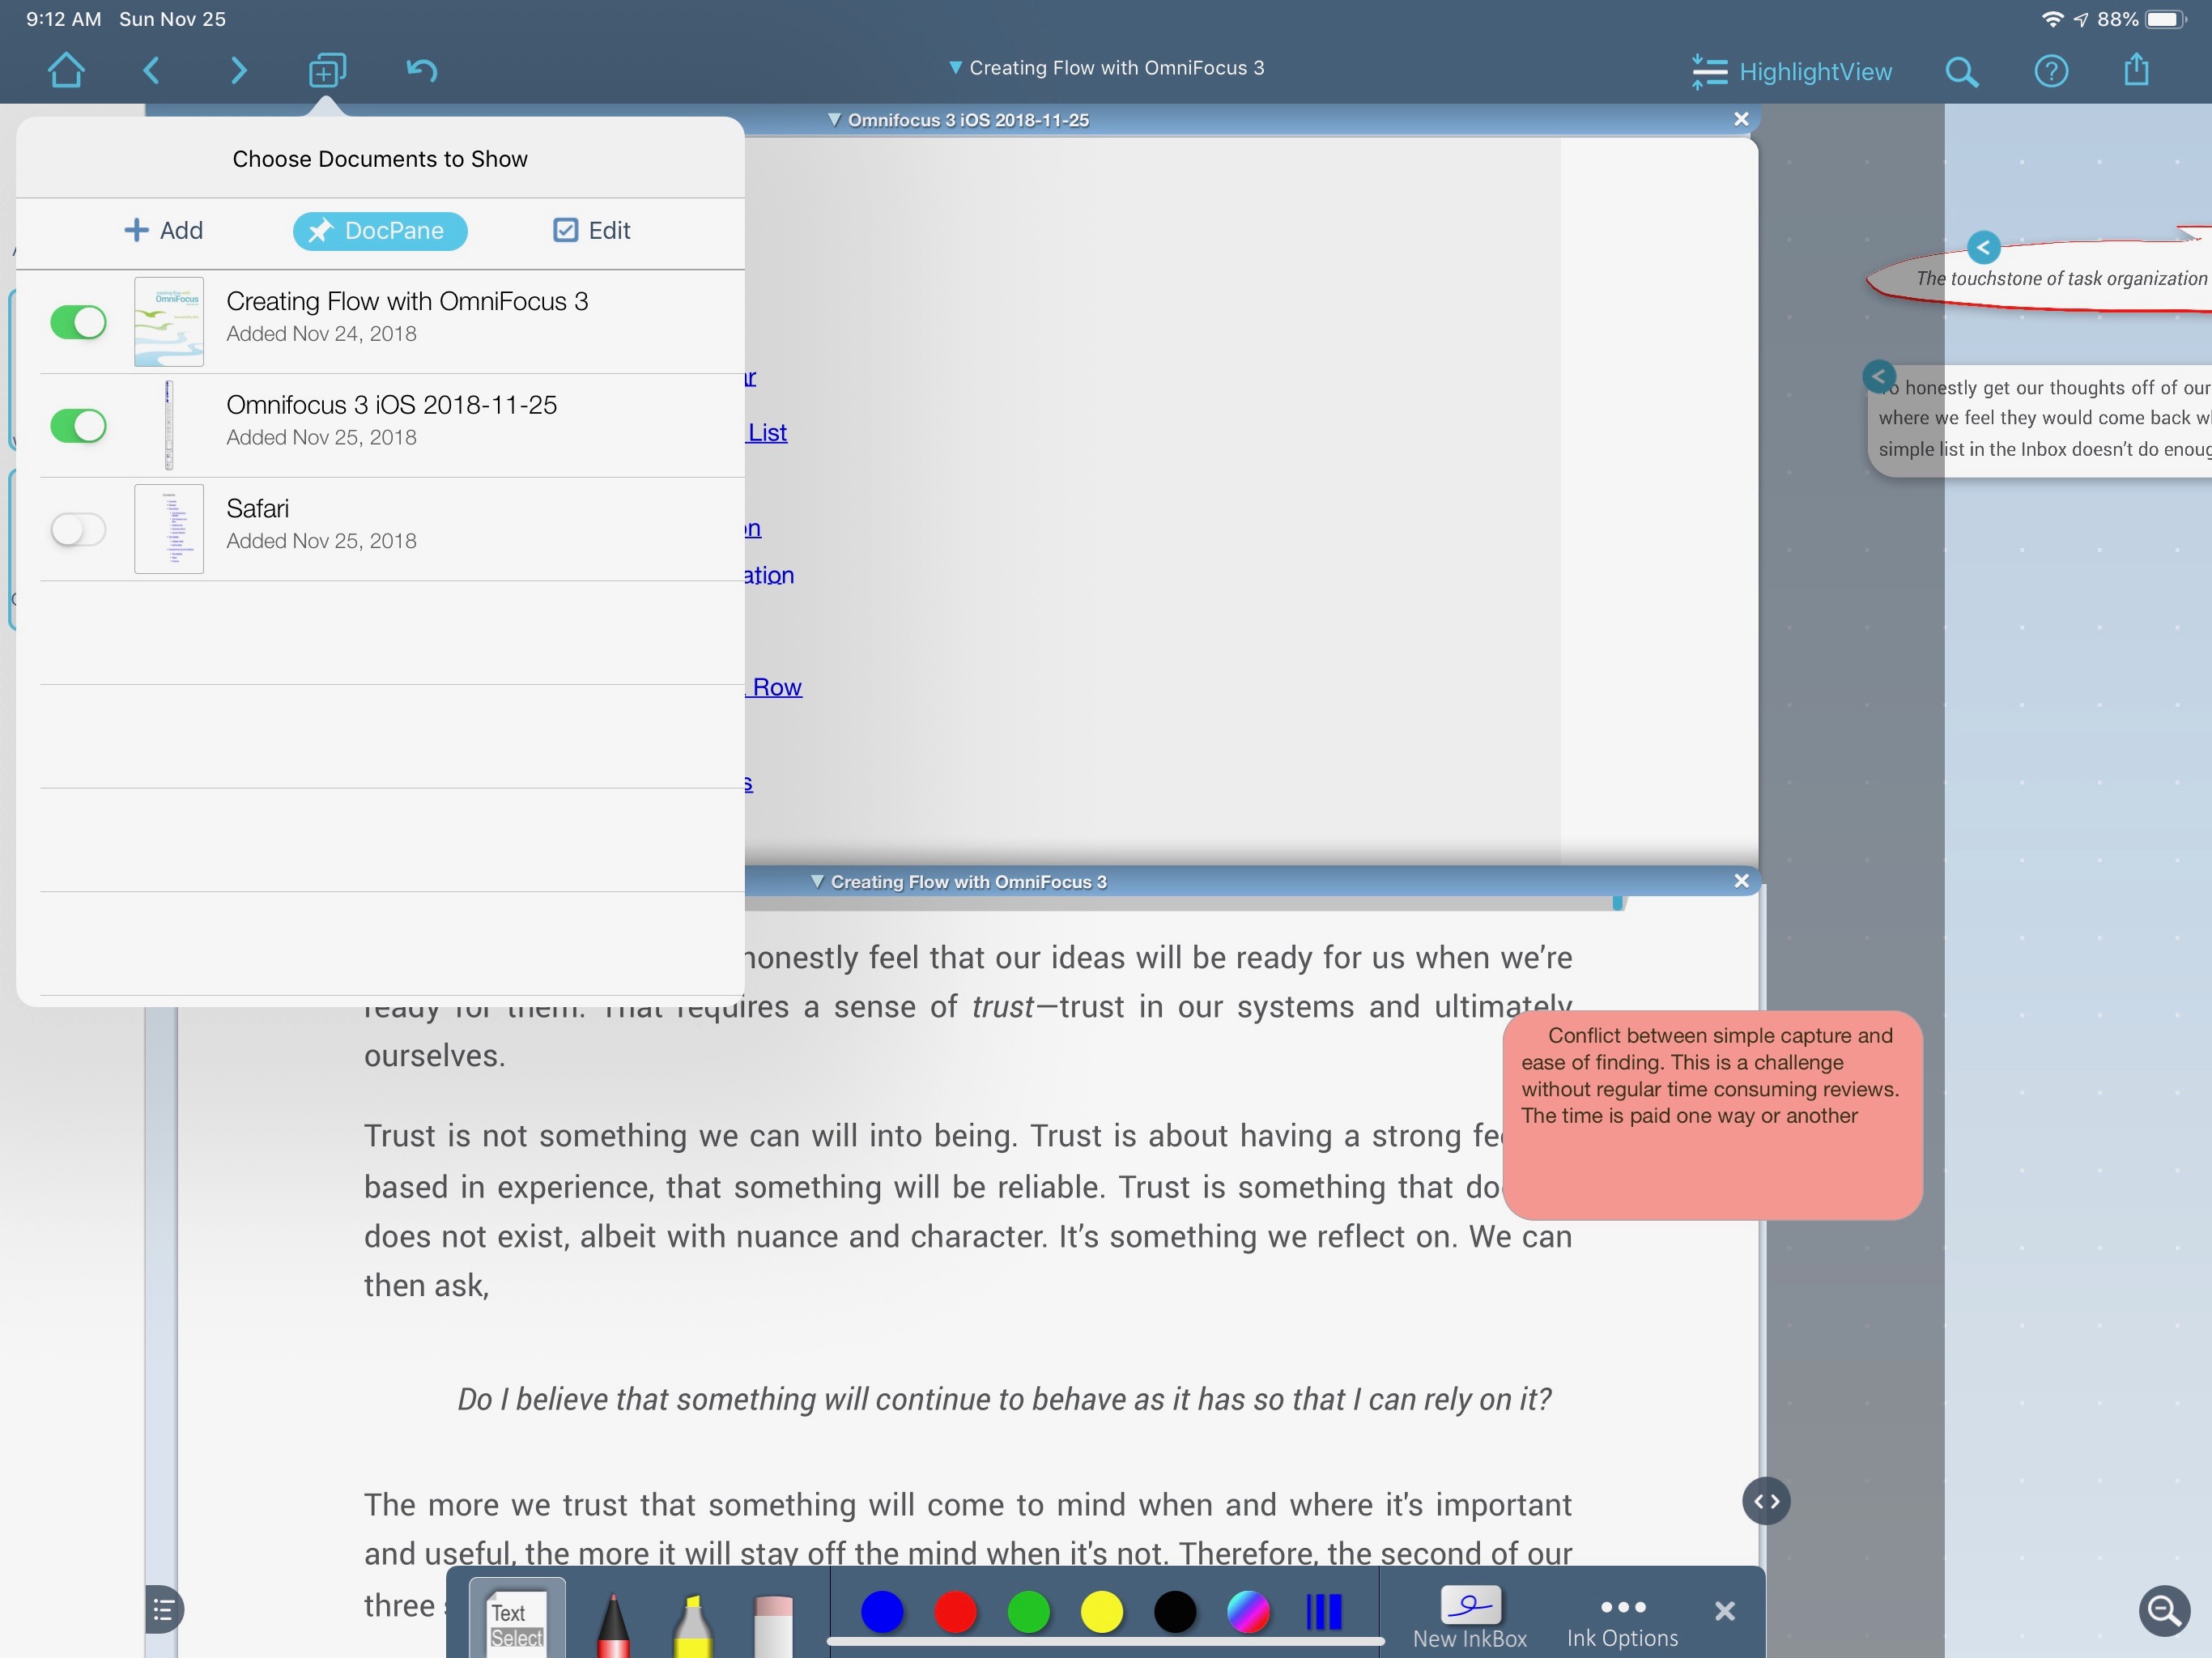2212x1658 pixels.
Task: Pick the green ink color
Action: click(1029, 1612)
